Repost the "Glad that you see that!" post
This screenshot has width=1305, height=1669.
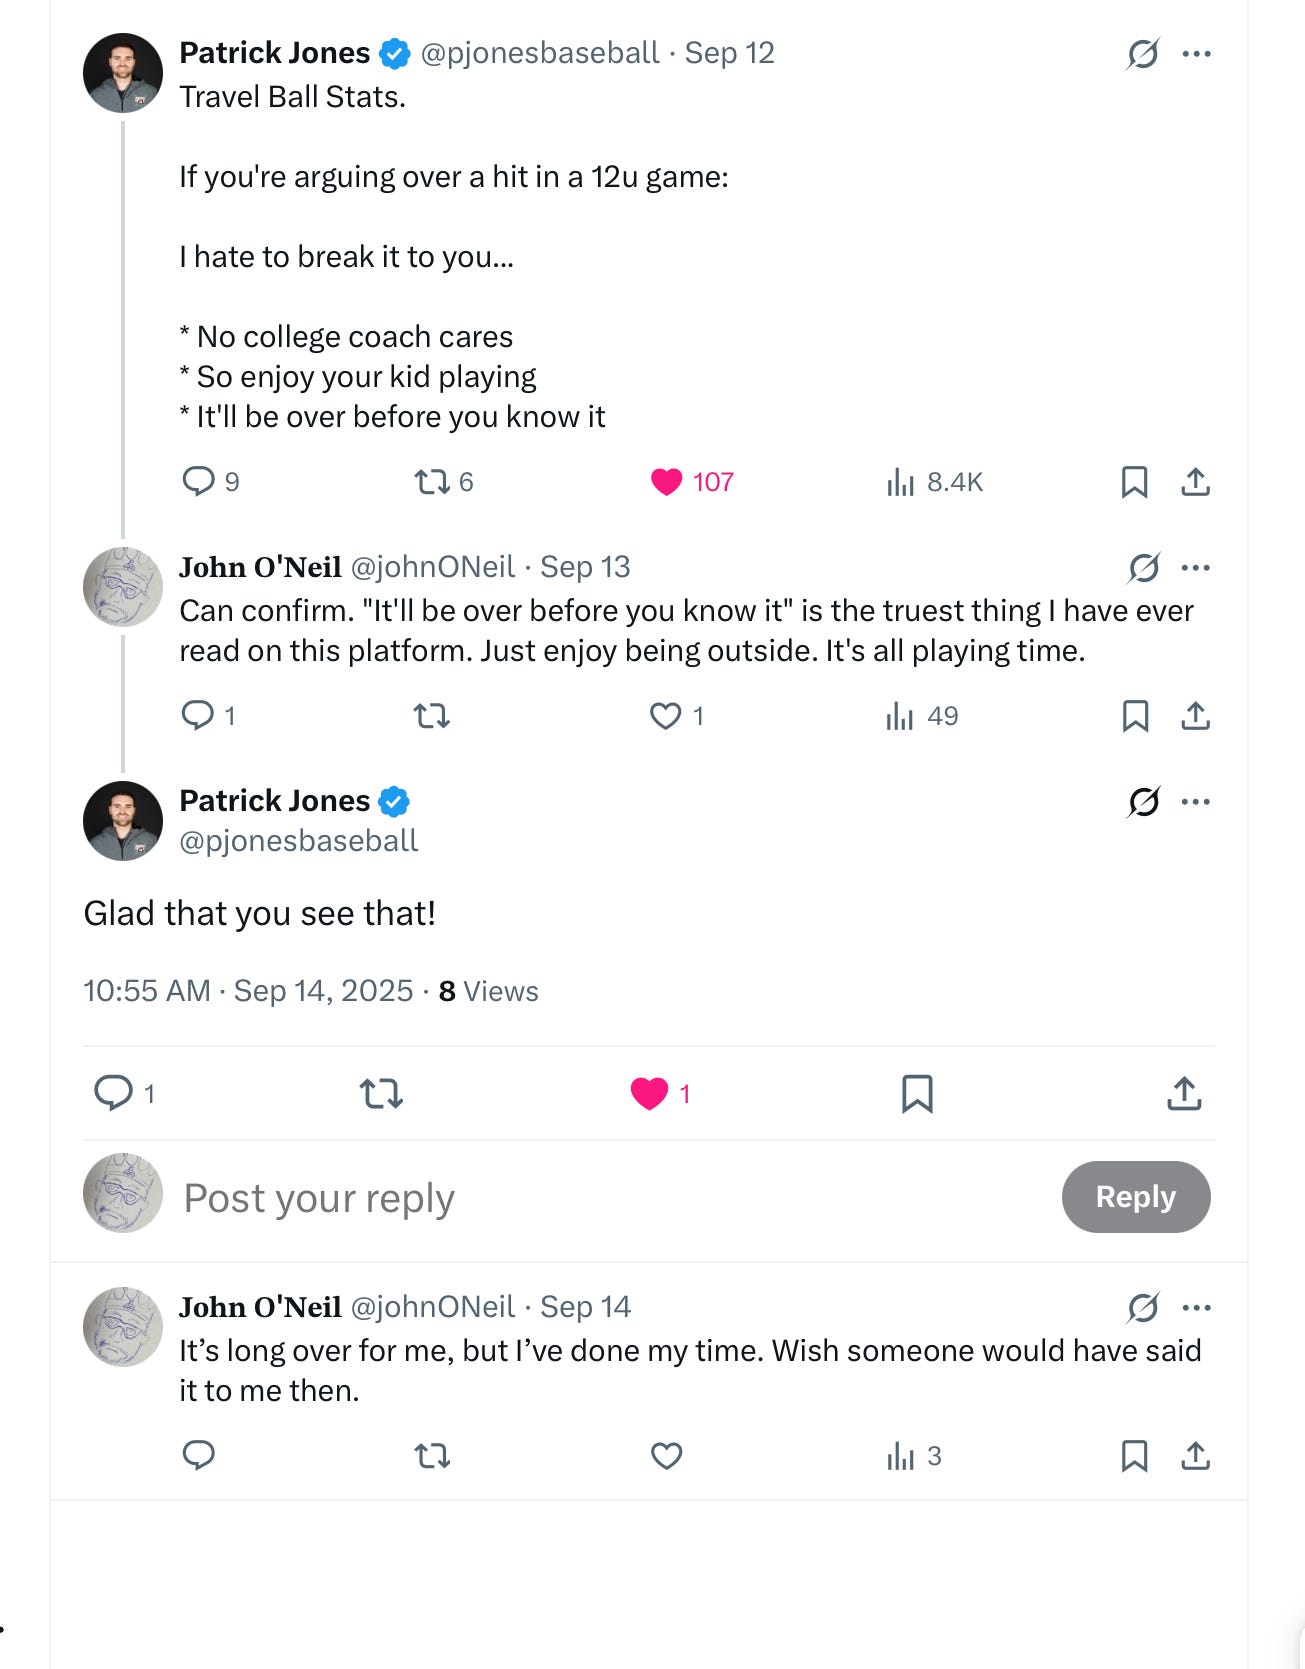point(381,1094)
